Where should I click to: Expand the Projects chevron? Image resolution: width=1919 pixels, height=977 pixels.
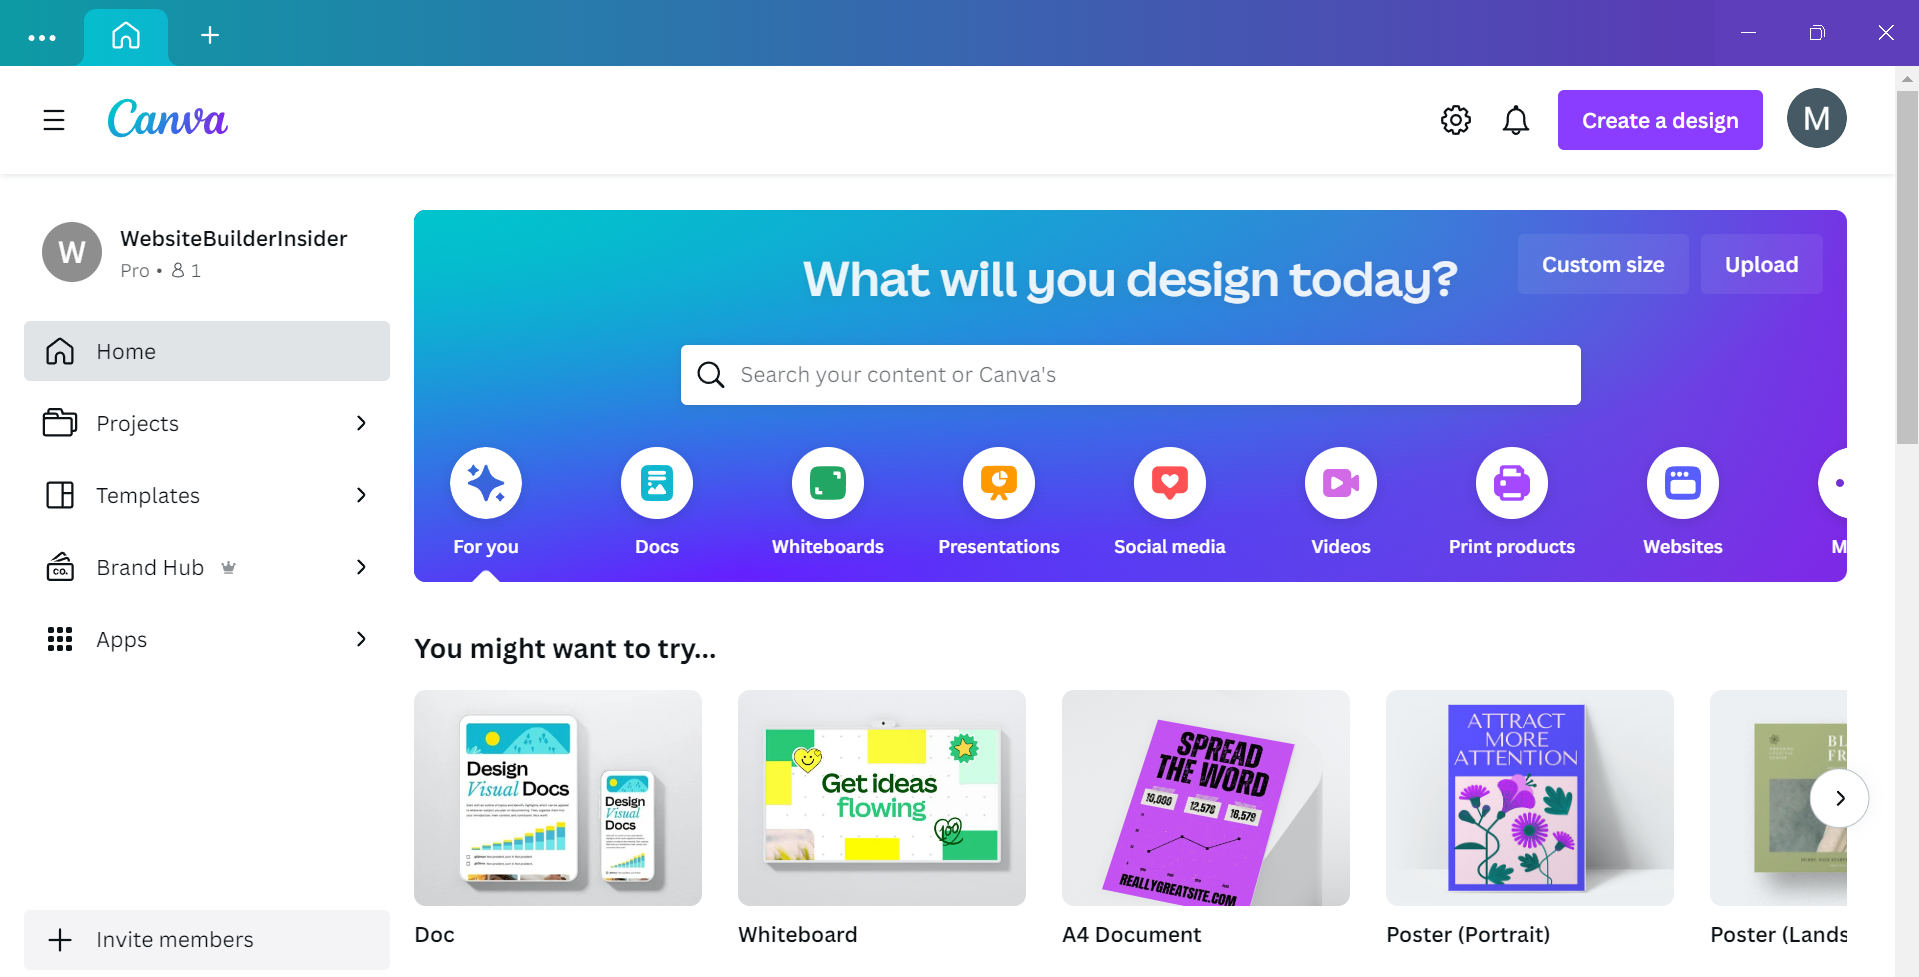click(361, 423)
